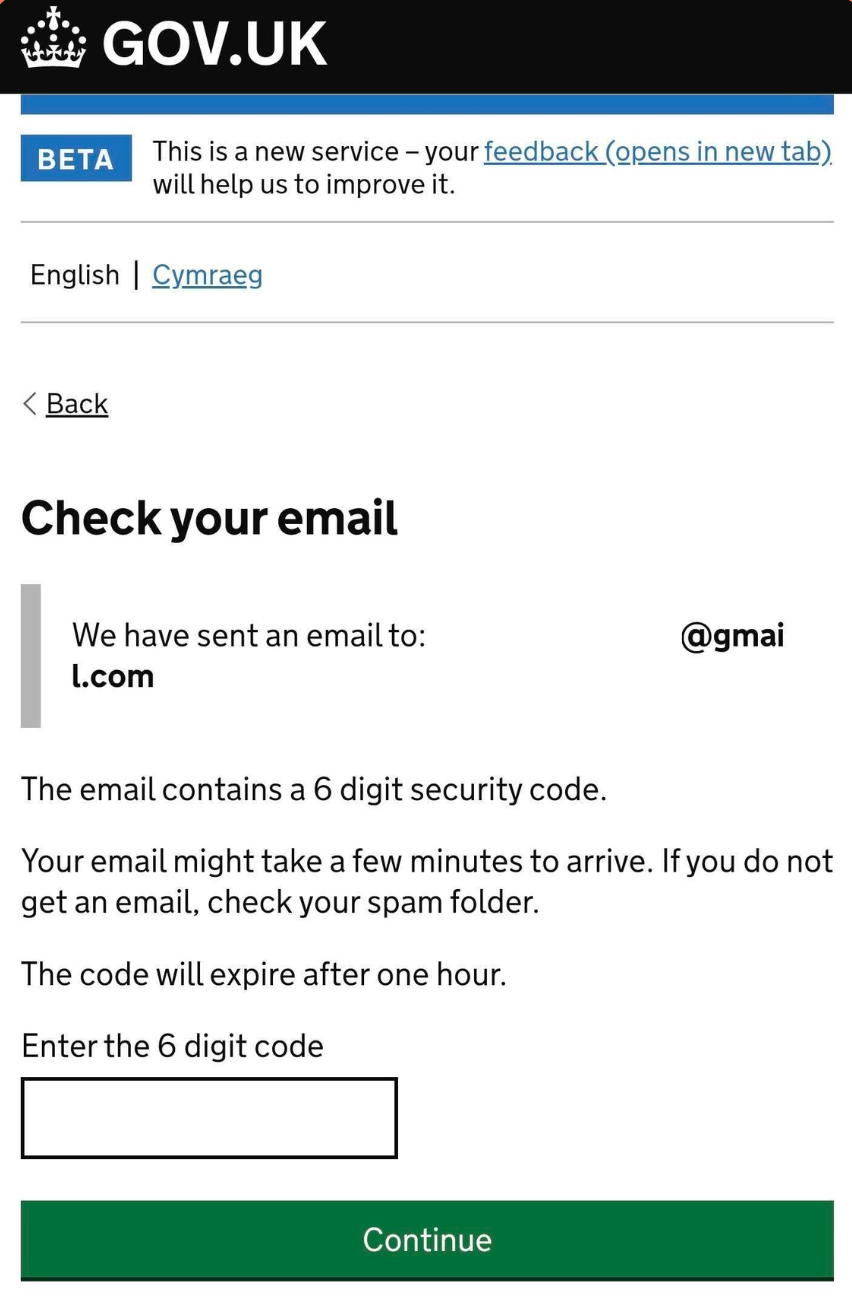Screen dimensions: 852x1301
Task: Click the 'We have sent an email to' text
Action: 249,636
